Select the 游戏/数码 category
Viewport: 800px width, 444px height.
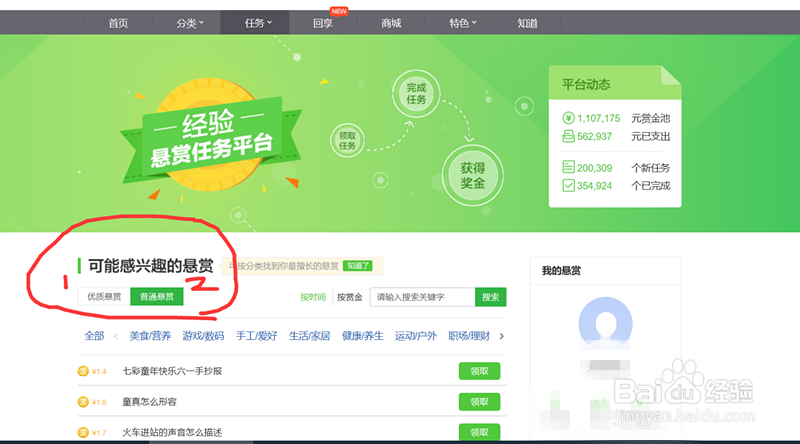(203, 336)
